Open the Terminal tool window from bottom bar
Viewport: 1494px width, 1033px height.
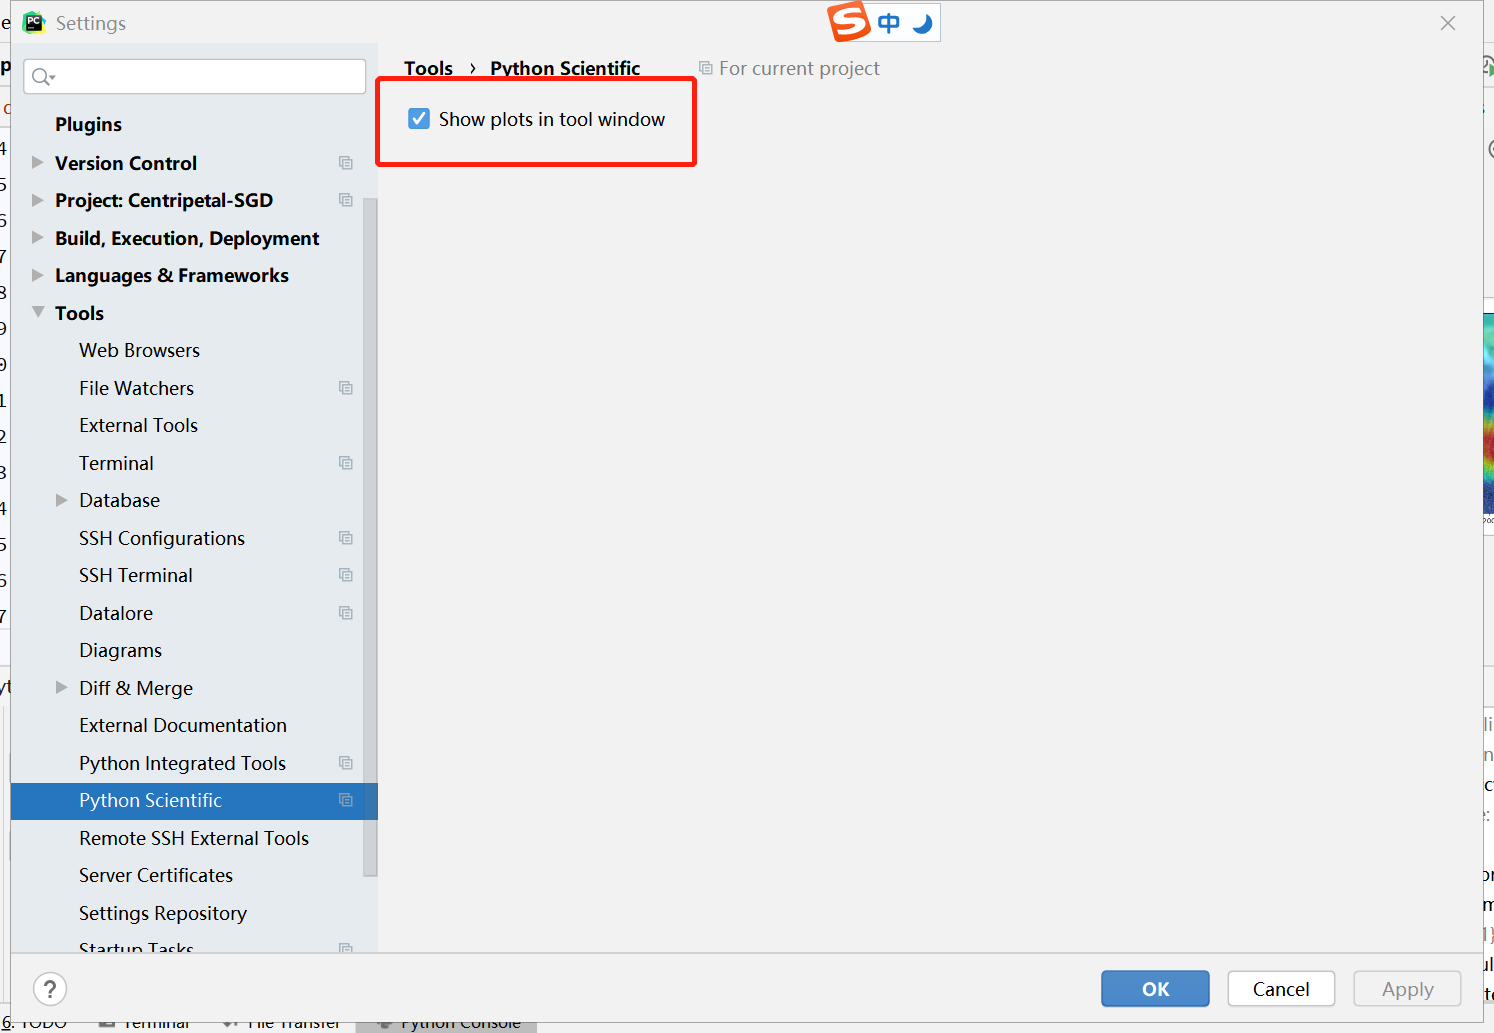[x=155, y=1022]
